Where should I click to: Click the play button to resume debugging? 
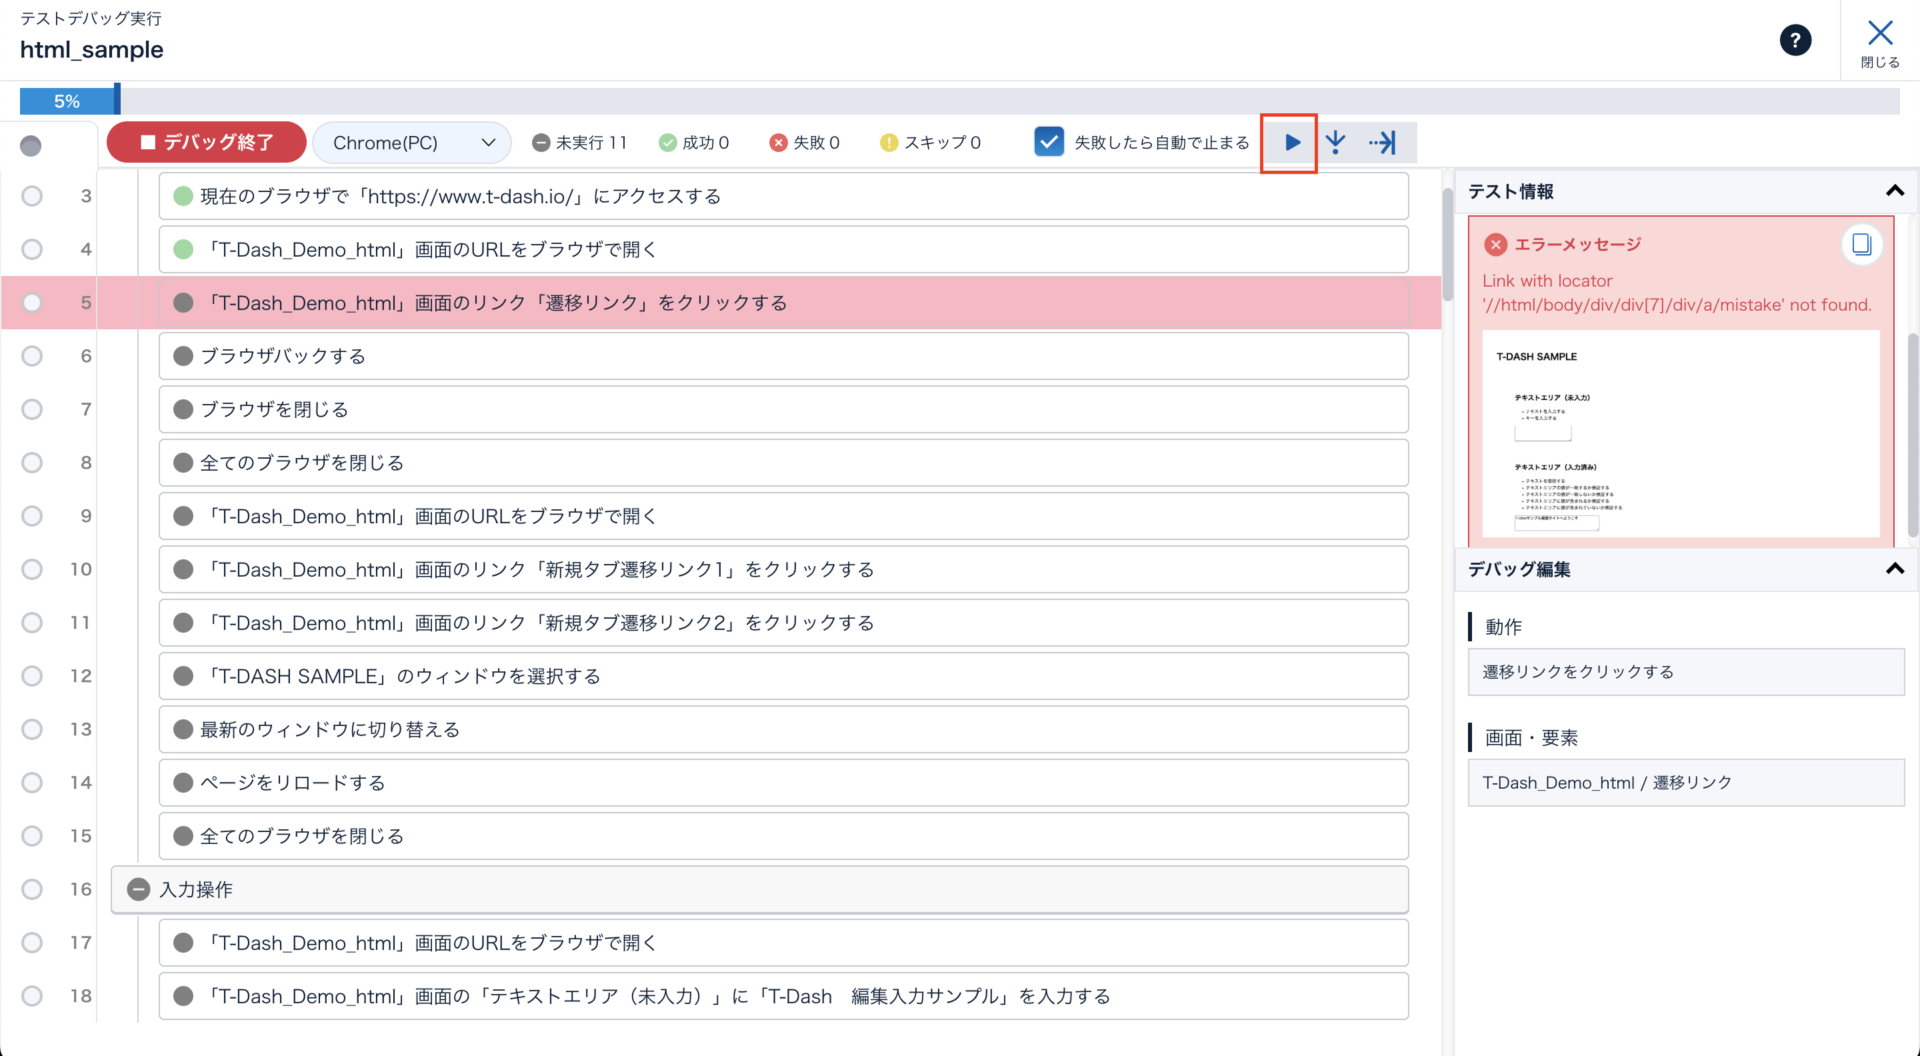[1291, 143]
